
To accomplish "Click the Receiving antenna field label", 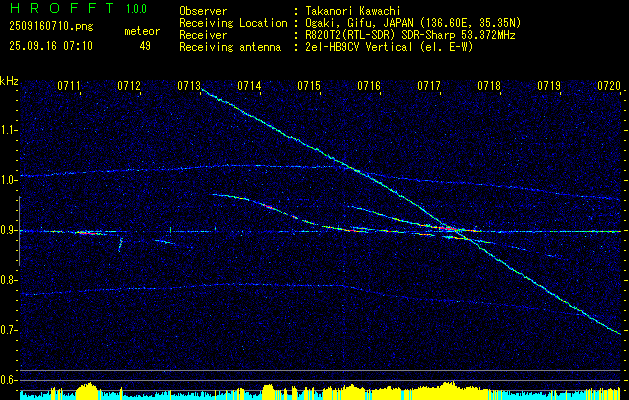I will tap(230, 47).
